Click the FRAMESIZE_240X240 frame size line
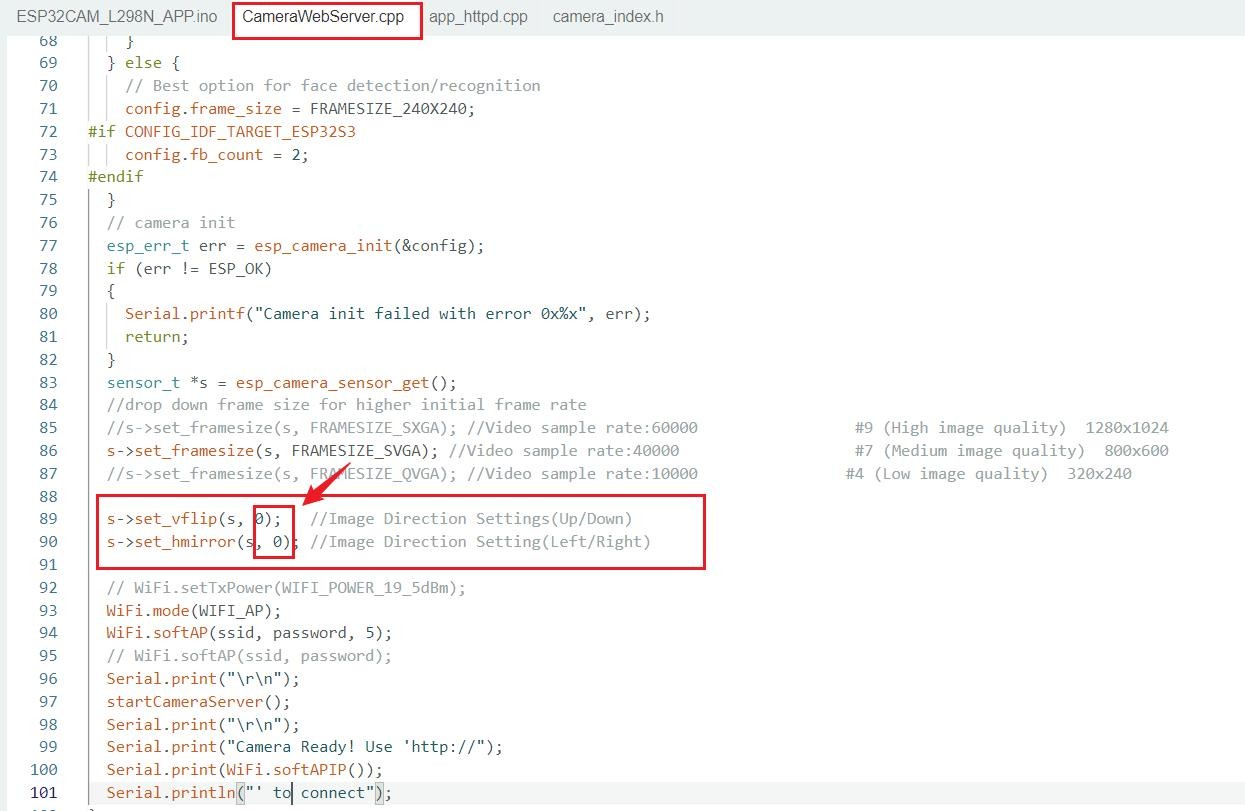The image size is (1245, 811). 300,109
